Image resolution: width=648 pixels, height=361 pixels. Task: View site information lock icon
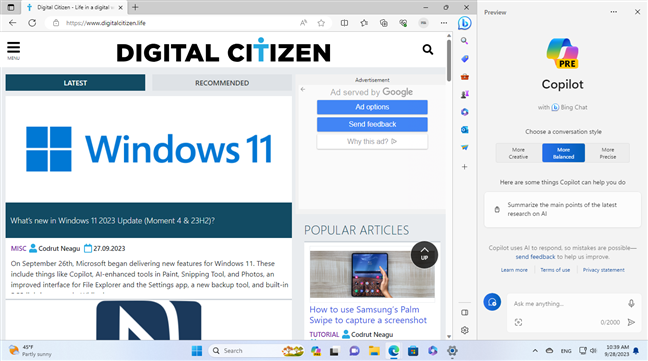pos(56,23)
